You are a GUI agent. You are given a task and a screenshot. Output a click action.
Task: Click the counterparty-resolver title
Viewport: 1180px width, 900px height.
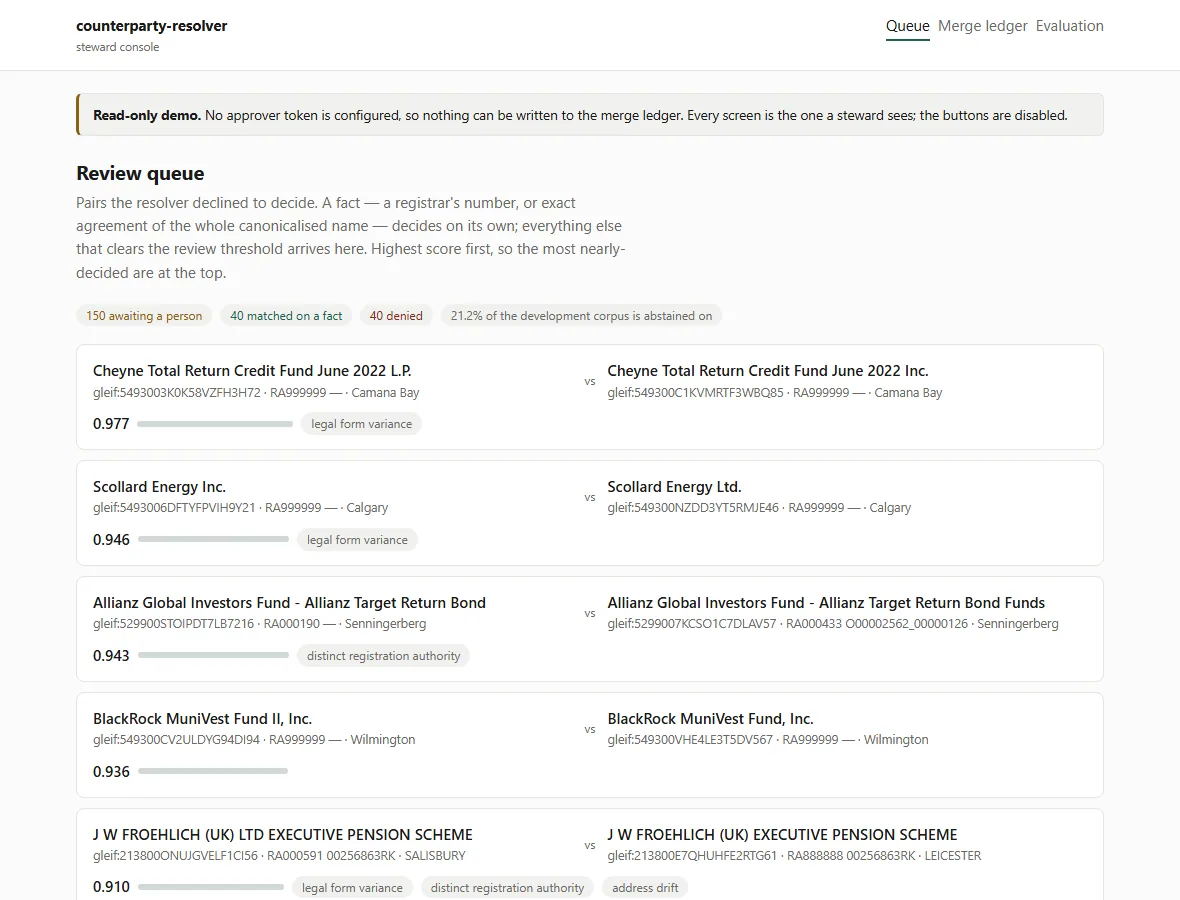151,26
